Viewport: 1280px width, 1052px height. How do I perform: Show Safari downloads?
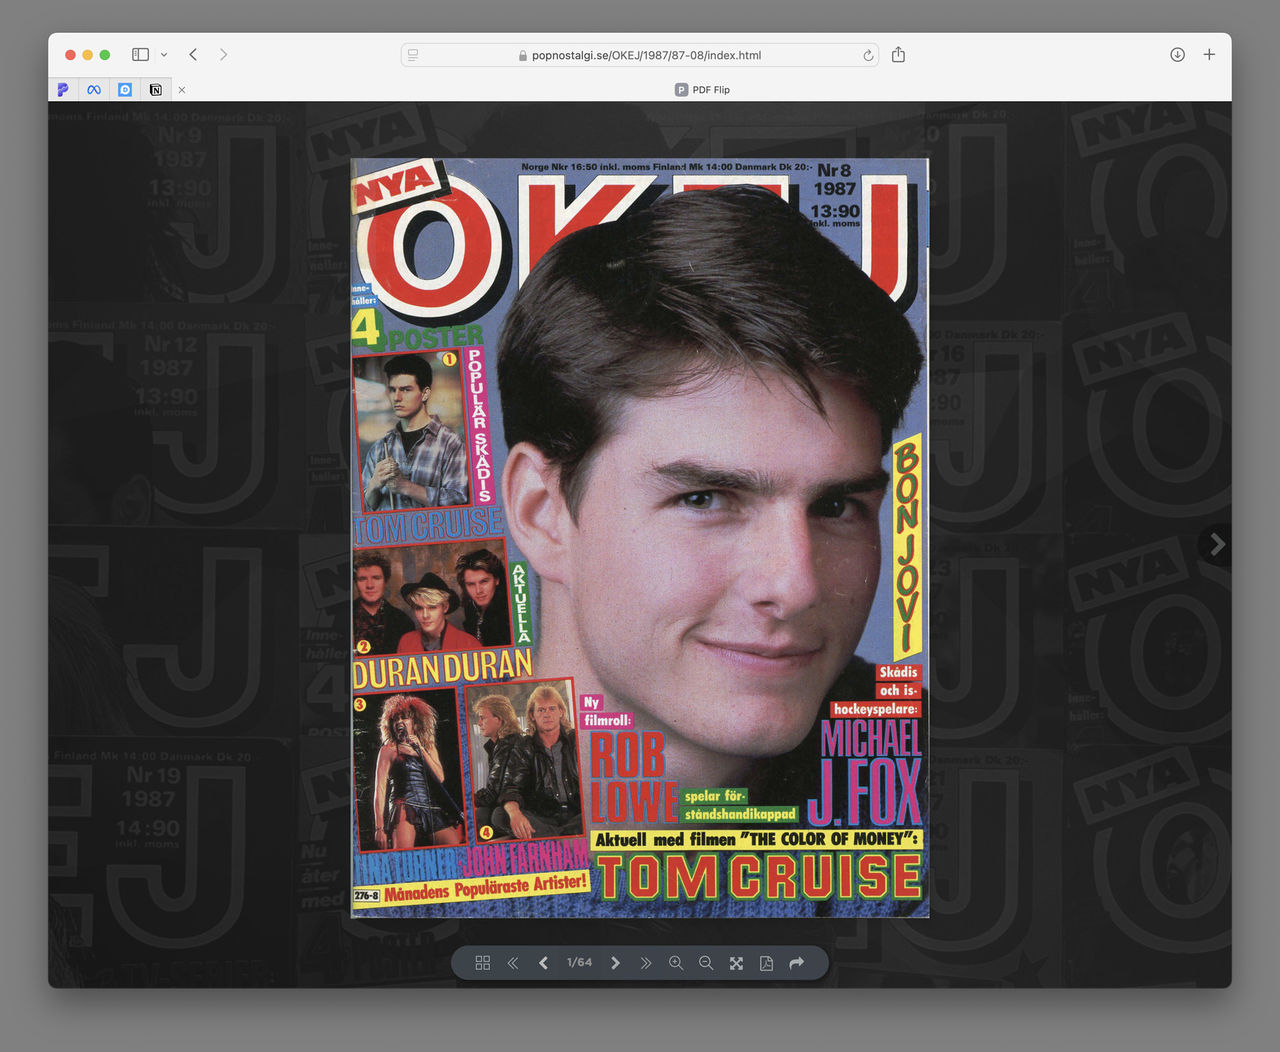1177,55
